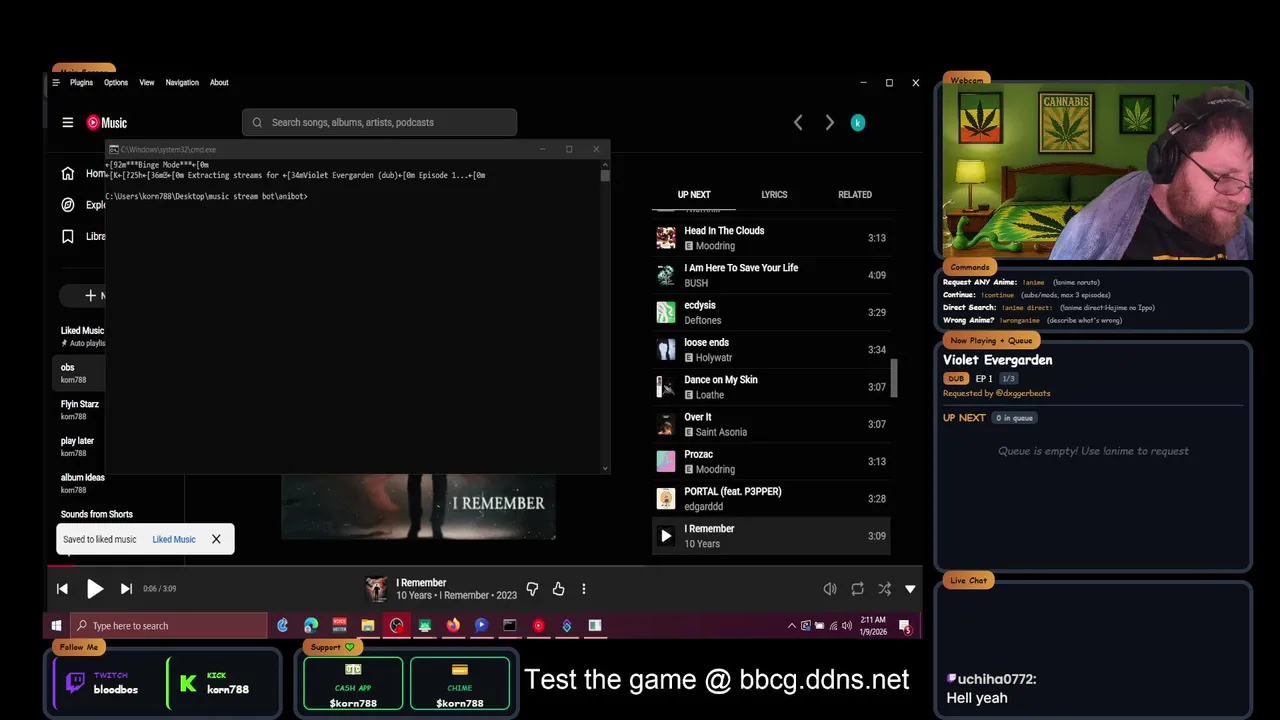Play Head In The Clouds from queue
The height and width of the screenshot is (720, 1280).
771,238
